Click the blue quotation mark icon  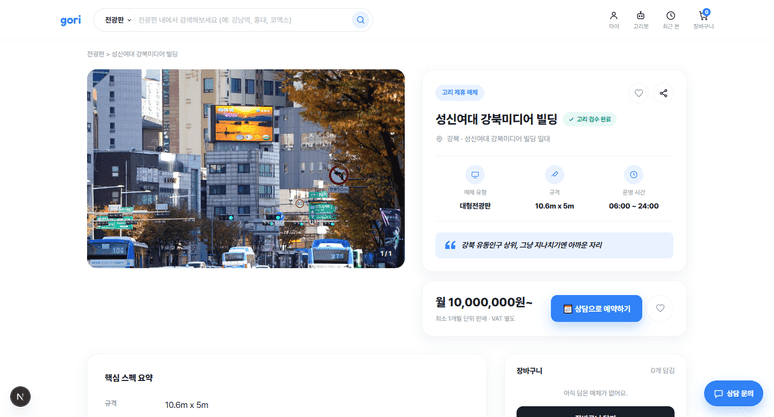450,245
